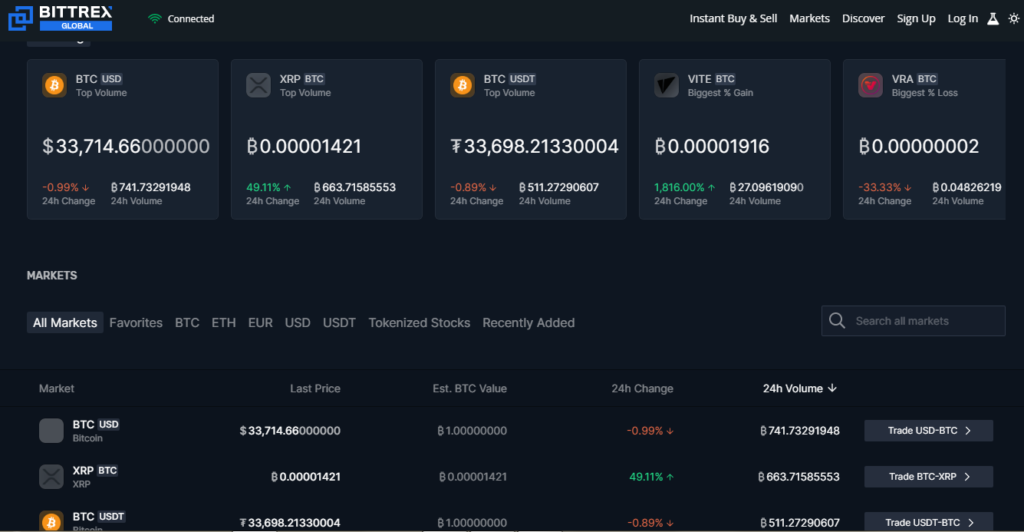Viewport: 1024px width, 532px height.
Task: Click coin icon in BTC USD table row
Action: pyautogui.click(x=51, y=431)
